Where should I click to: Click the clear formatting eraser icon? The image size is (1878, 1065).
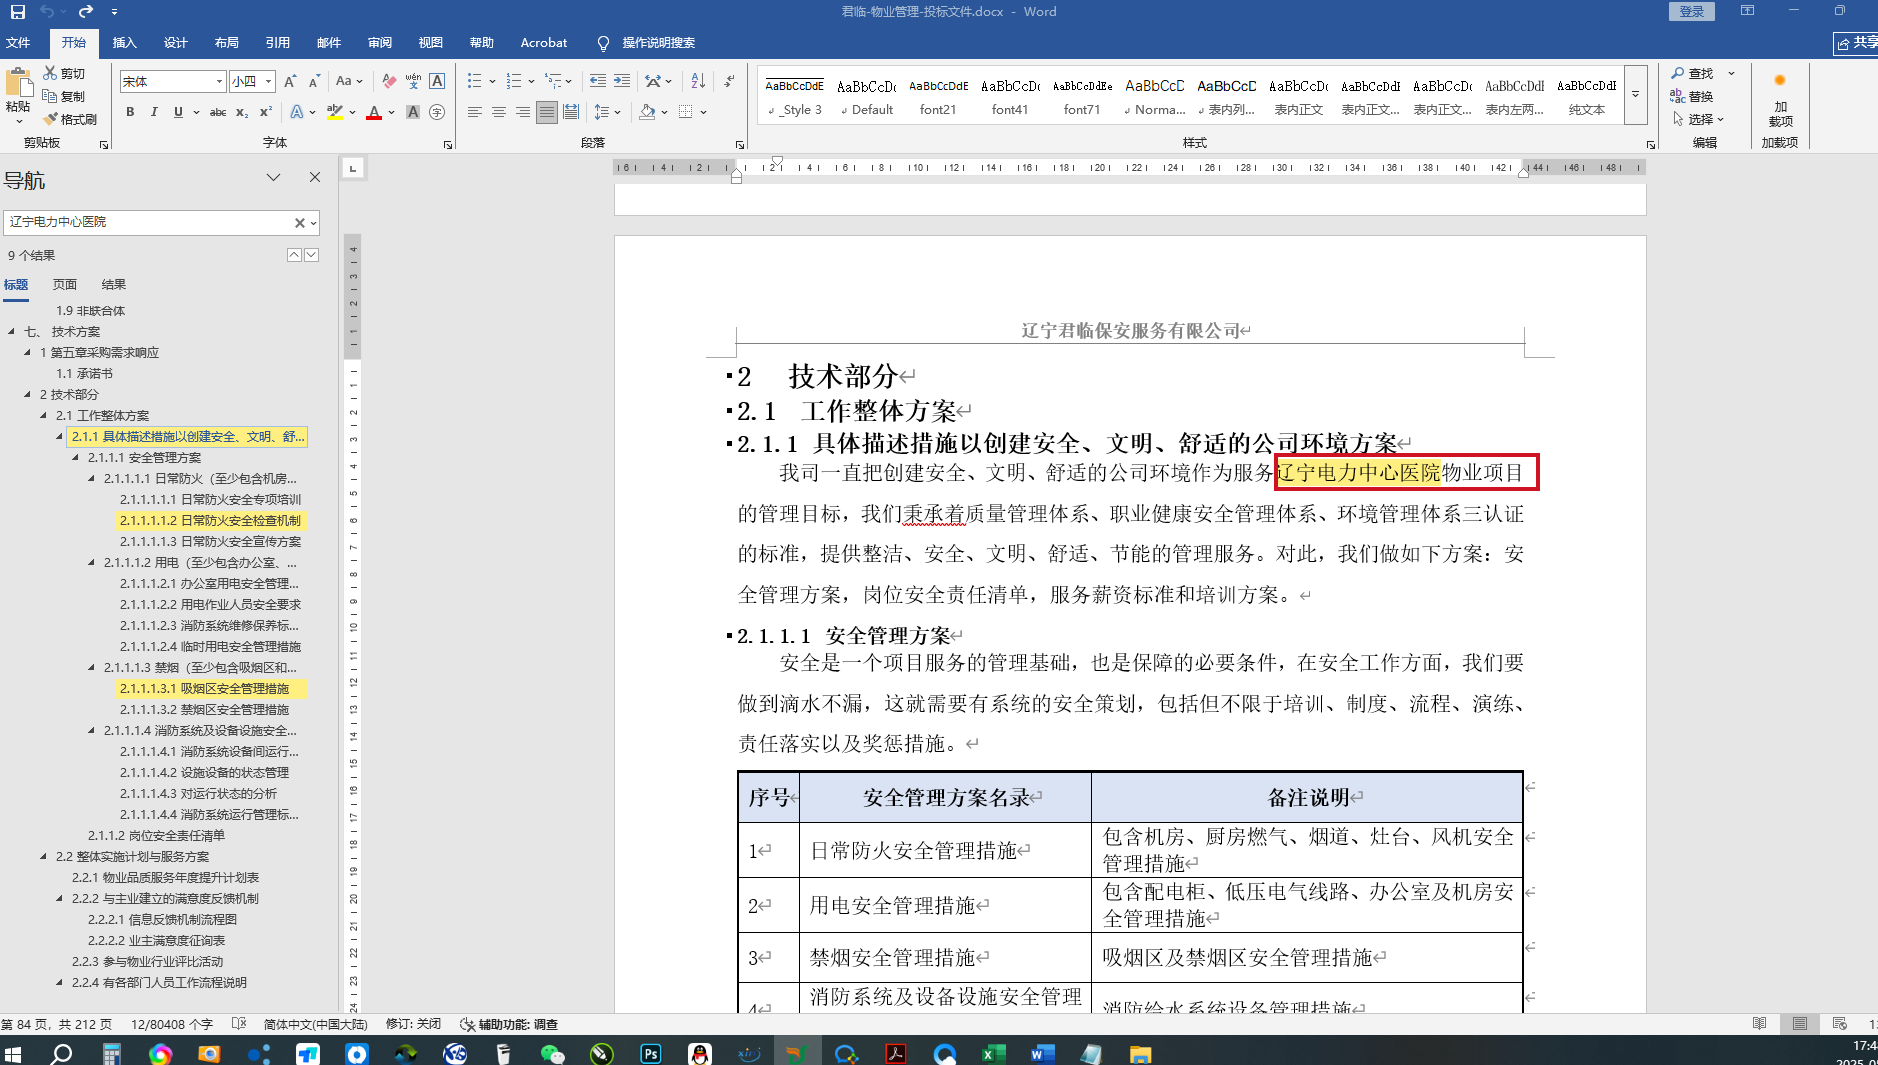389,81
